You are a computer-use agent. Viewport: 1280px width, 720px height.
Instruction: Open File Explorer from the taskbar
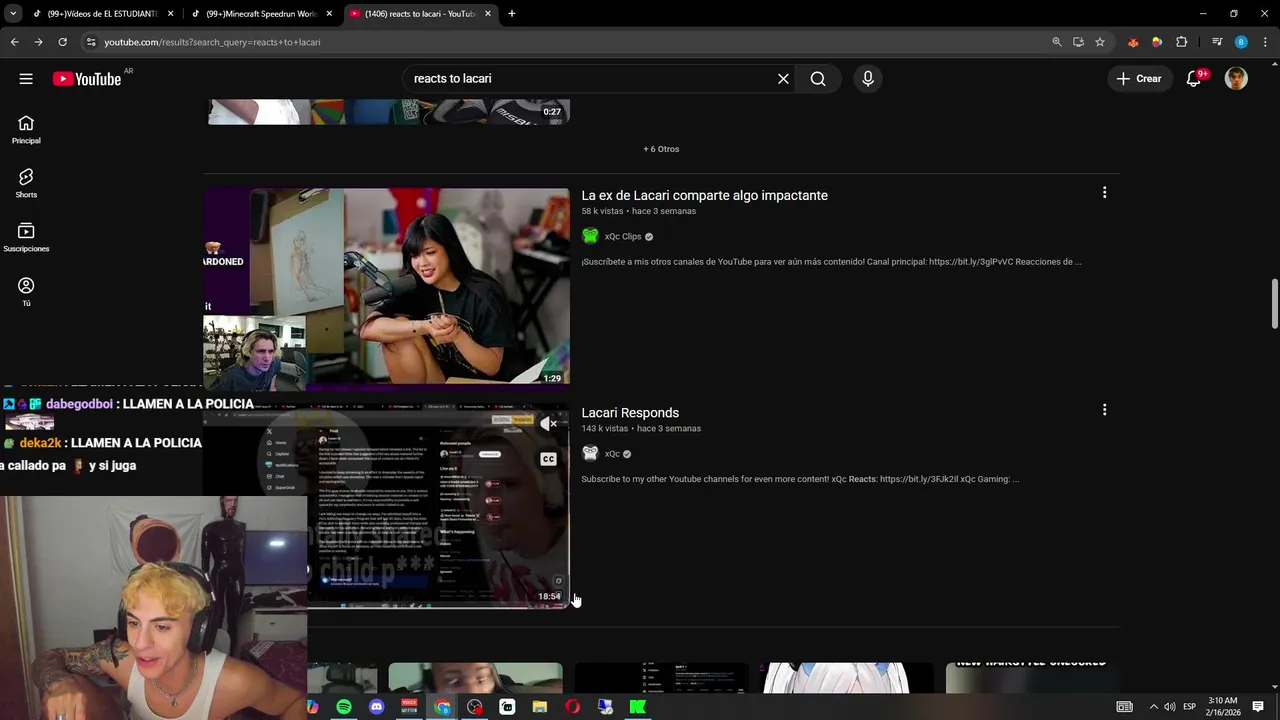[540, 707]
